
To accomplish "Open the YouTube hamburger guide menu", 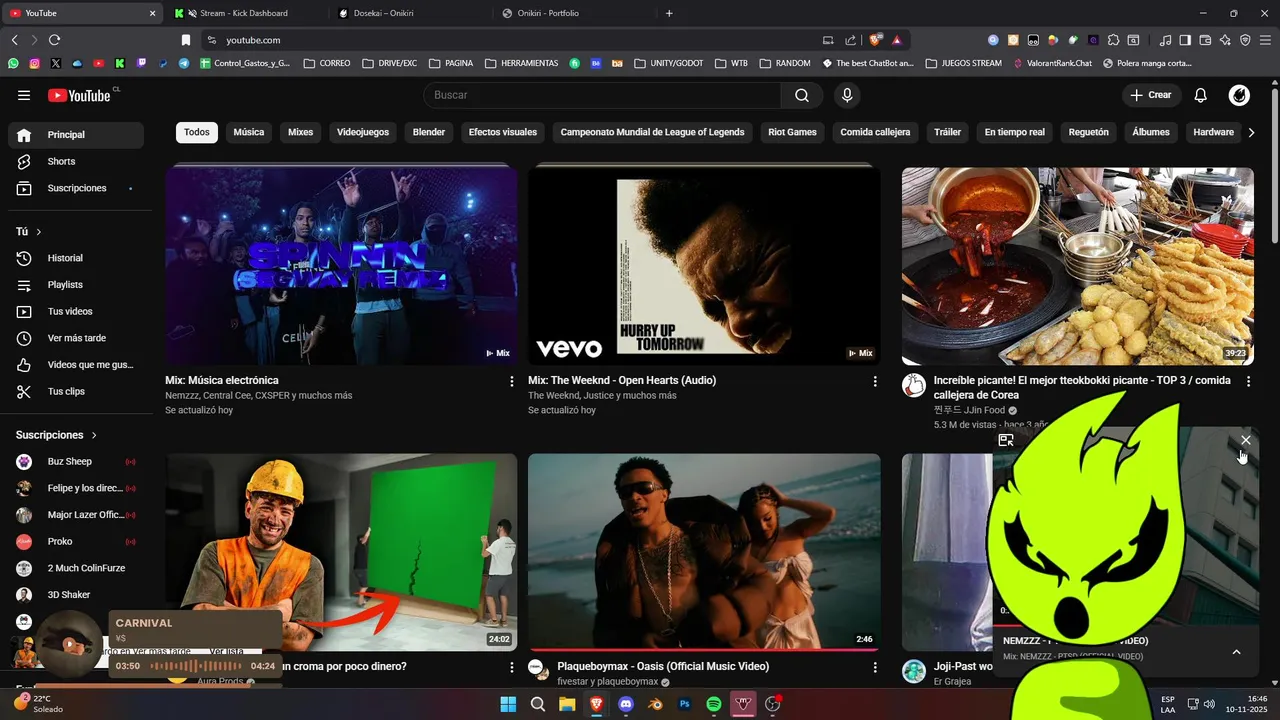I will pos(24,95).
